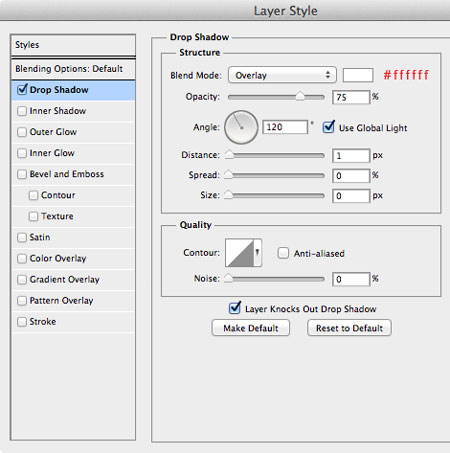Click the Contour curve thumbnail
Screen dimensions: 450x453
[239, 253]
